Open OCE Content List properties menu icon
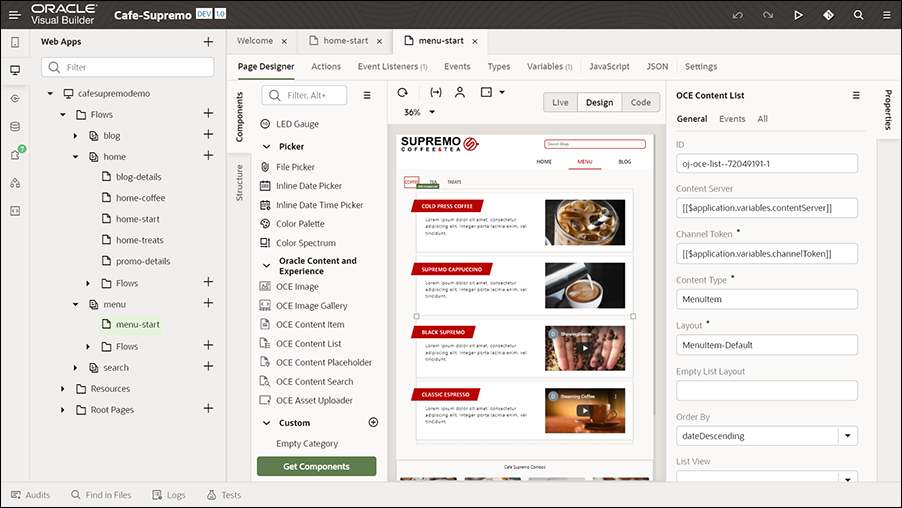Viewport: 902px width, 508px height. [x=856, y=96]
